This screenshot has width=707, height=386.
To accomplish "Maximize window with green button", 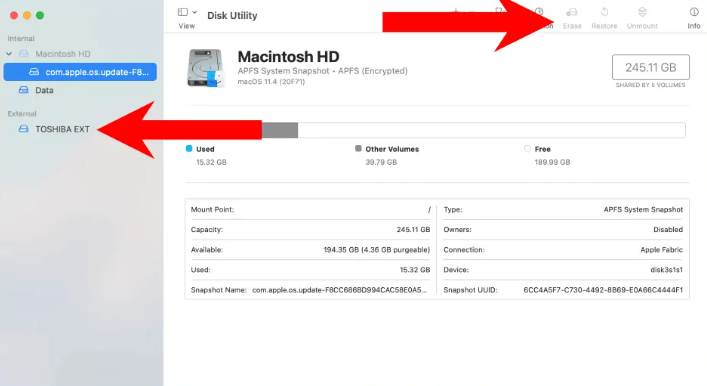I will pos(40,15).
